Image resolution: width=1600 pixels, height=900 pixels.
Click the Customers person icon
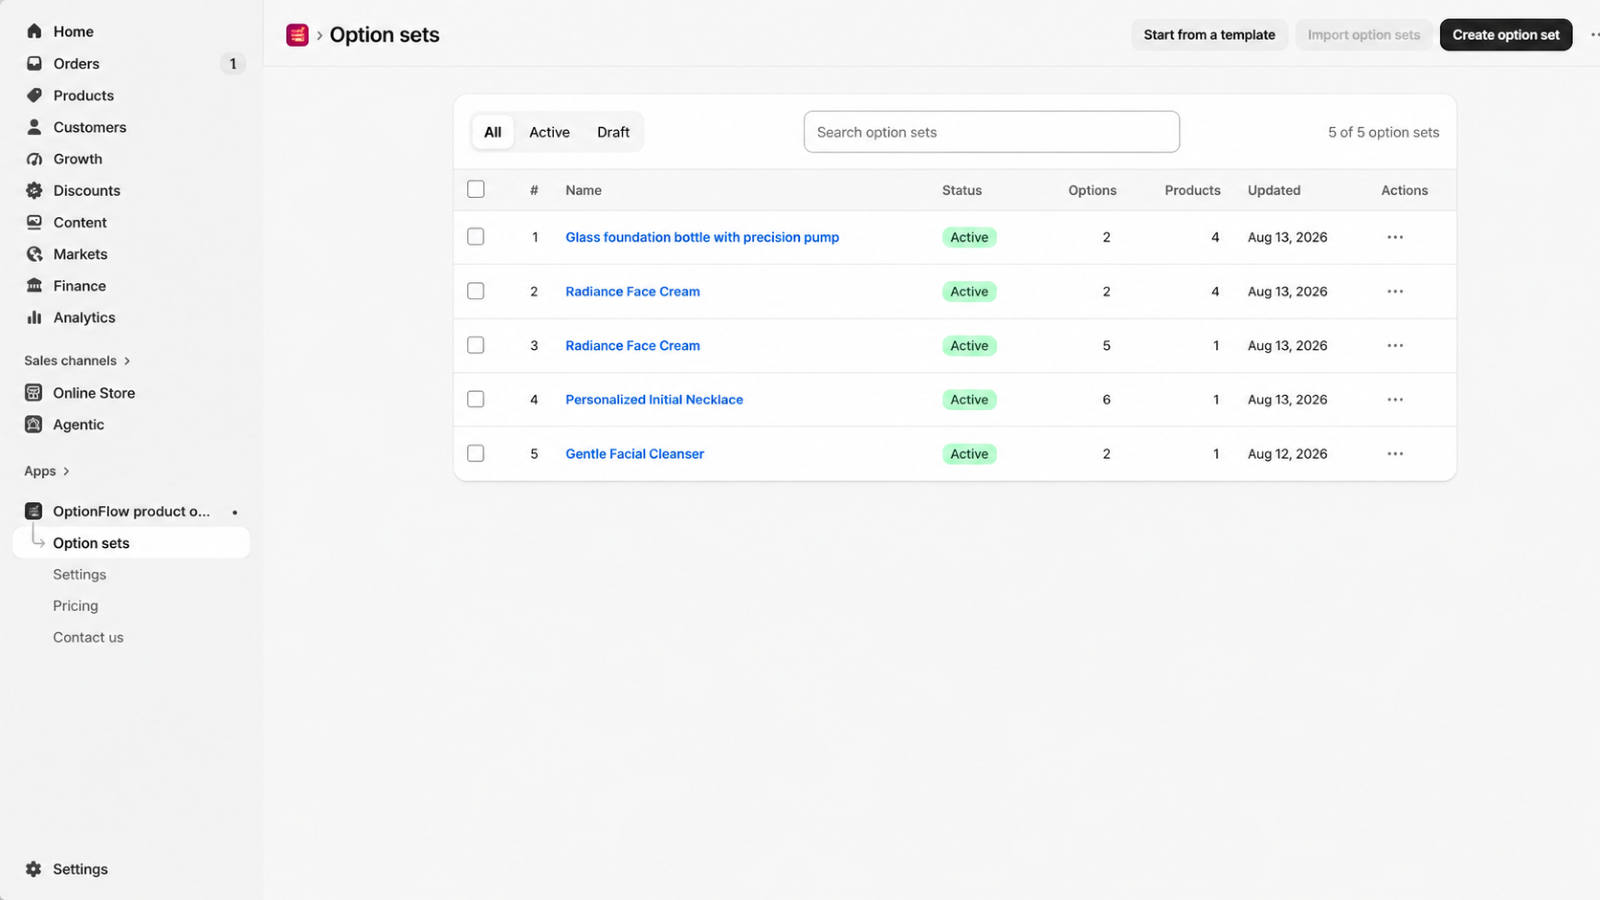coord(34,127)
